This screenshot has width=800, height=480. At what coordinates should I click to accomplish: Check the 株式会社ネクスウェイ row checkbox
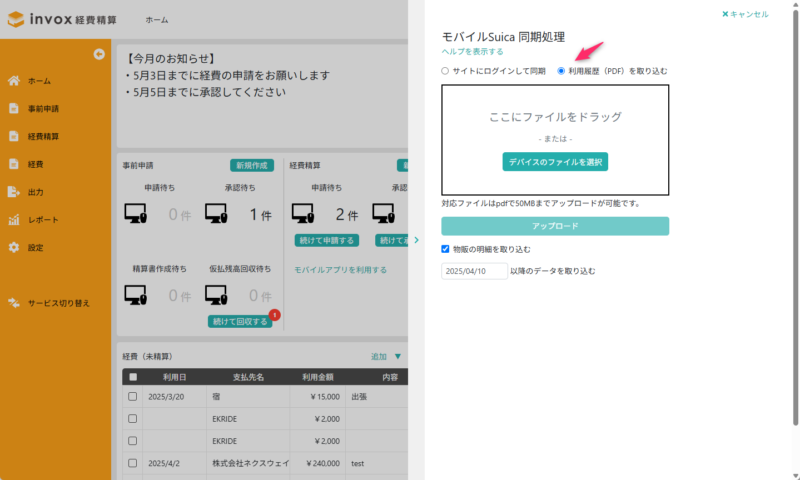(133, 463)
